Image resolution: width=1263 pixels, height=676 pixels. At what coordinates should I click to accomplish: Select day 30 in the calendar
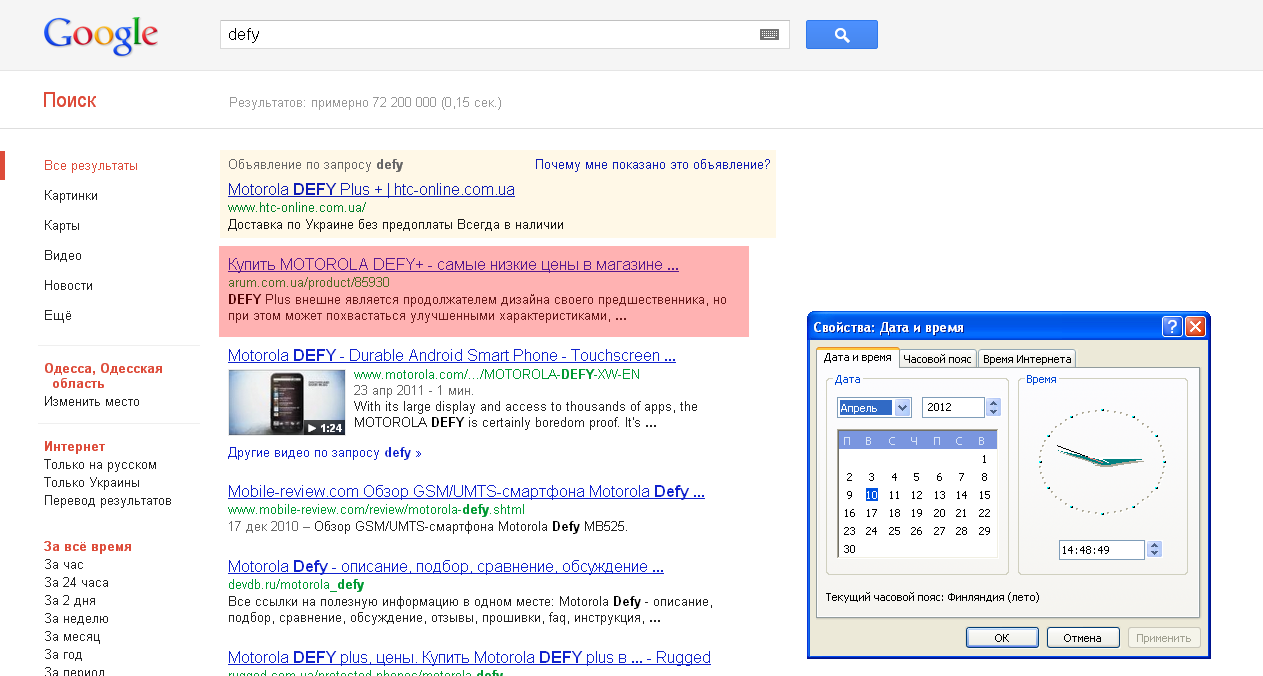coord(849,549)
